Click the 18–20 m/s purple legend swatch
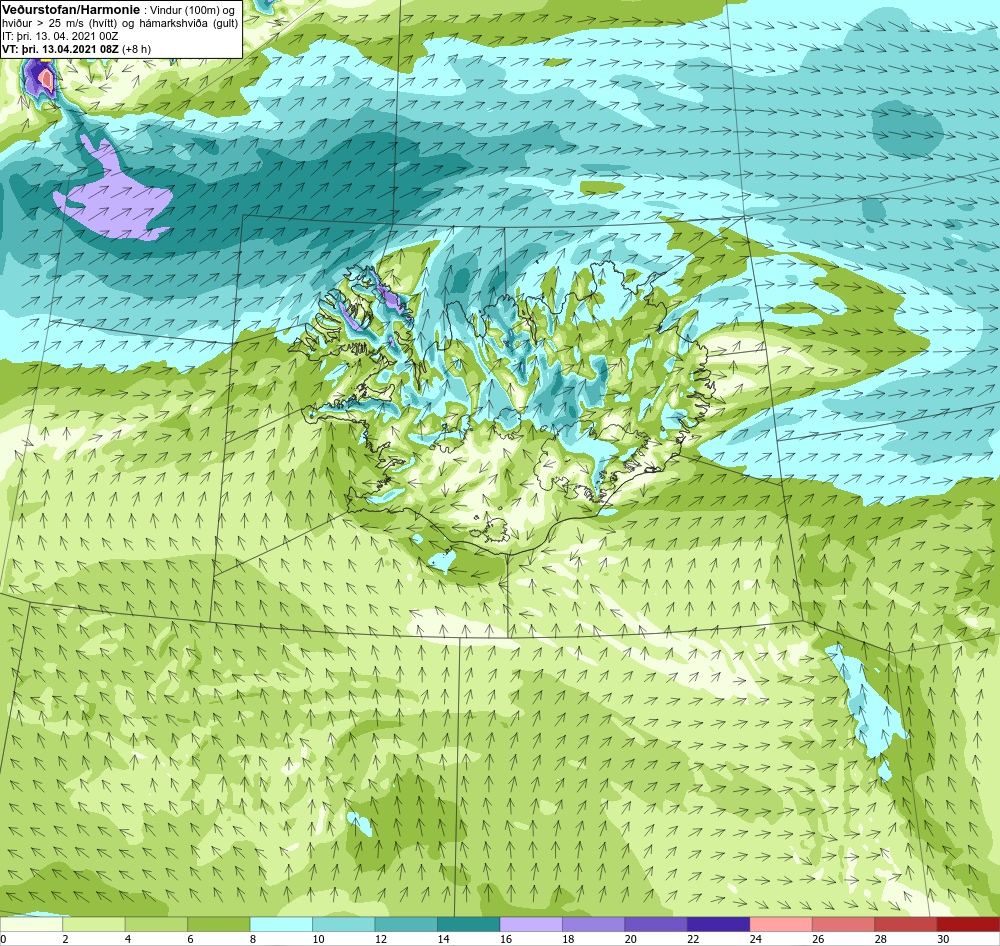The height and width of the screenshot is (946, 1000). pyautogui.click(x=594, y=924)
